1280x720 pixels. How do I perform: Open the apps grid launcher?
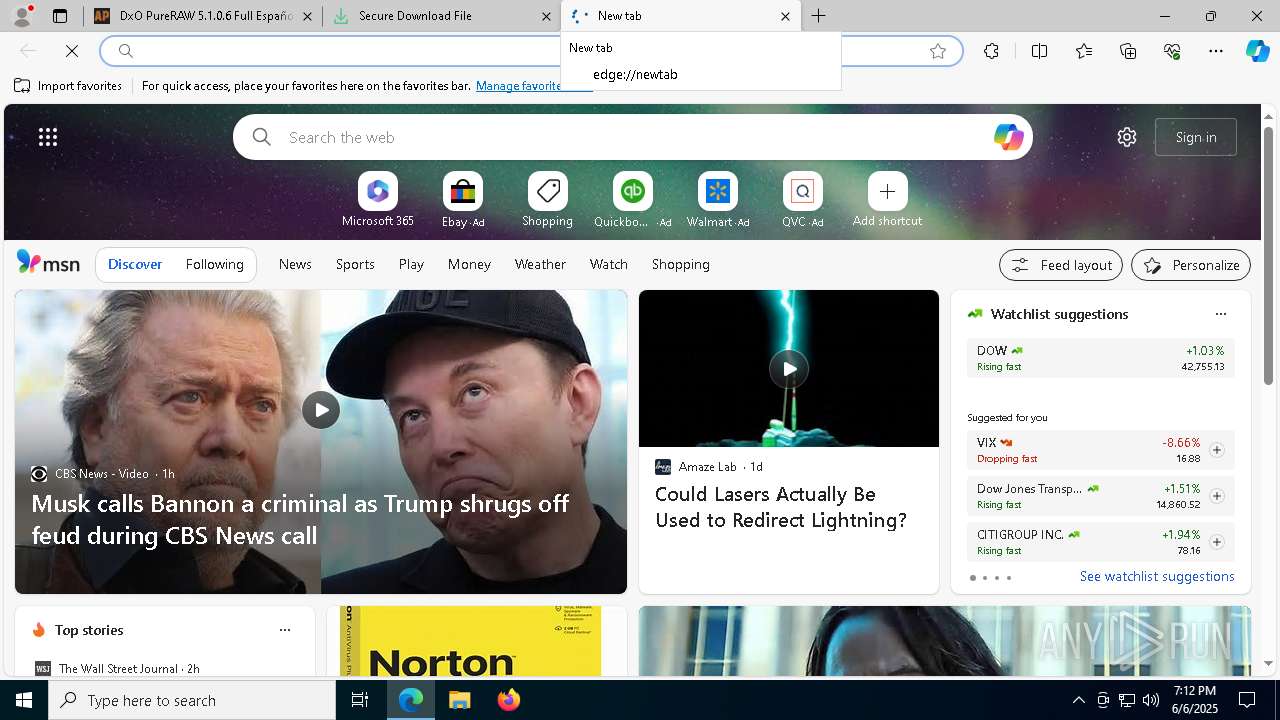[x=48, y=137]
